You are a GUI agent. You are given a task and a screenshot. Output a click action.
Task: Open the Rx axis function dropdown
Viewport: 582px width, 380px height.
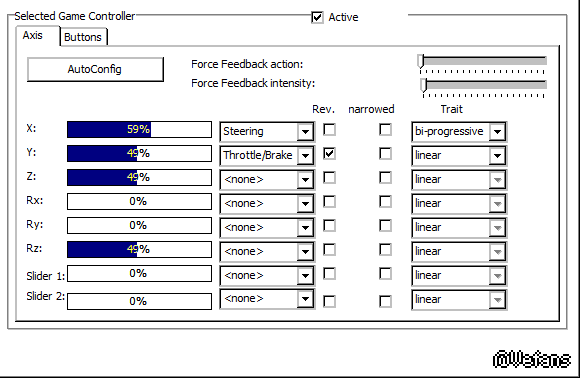coord(267,203)
